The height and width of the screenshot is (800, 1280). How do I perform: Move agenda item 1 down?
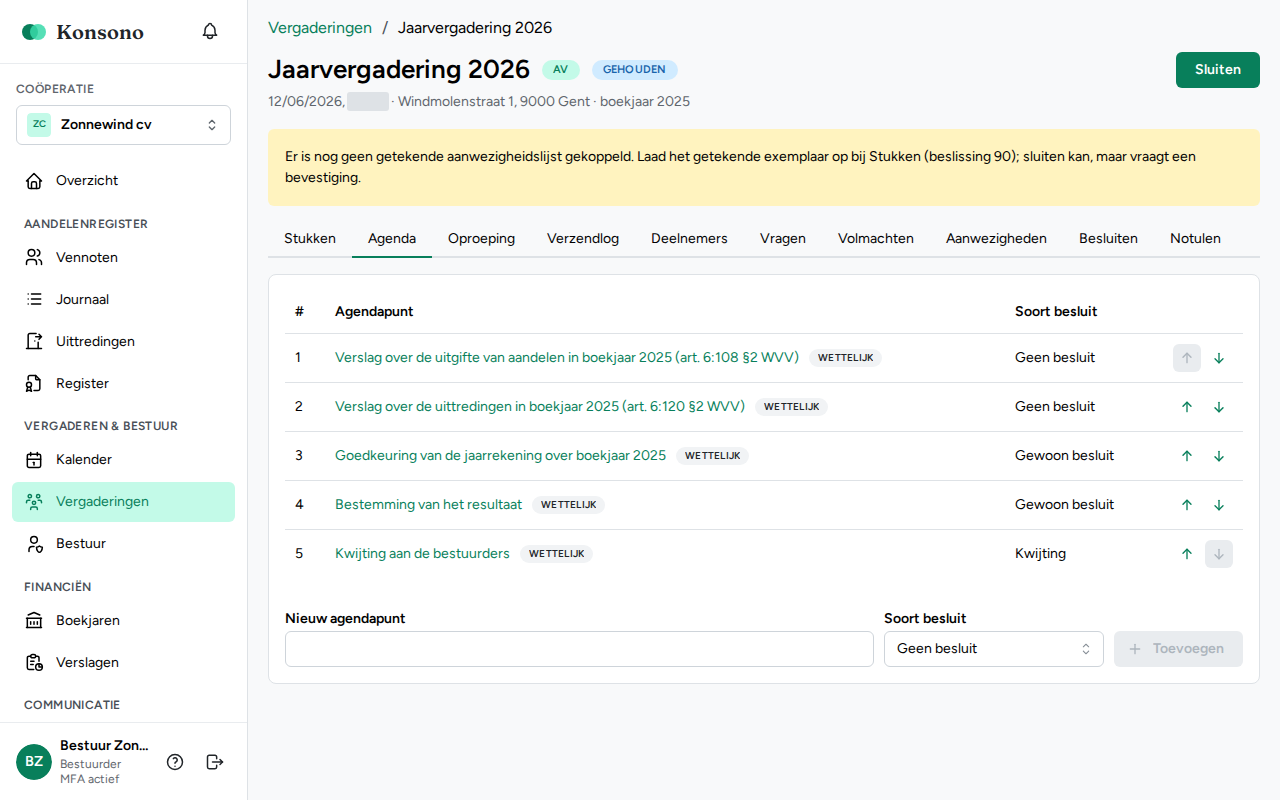tap(1219, 358)
